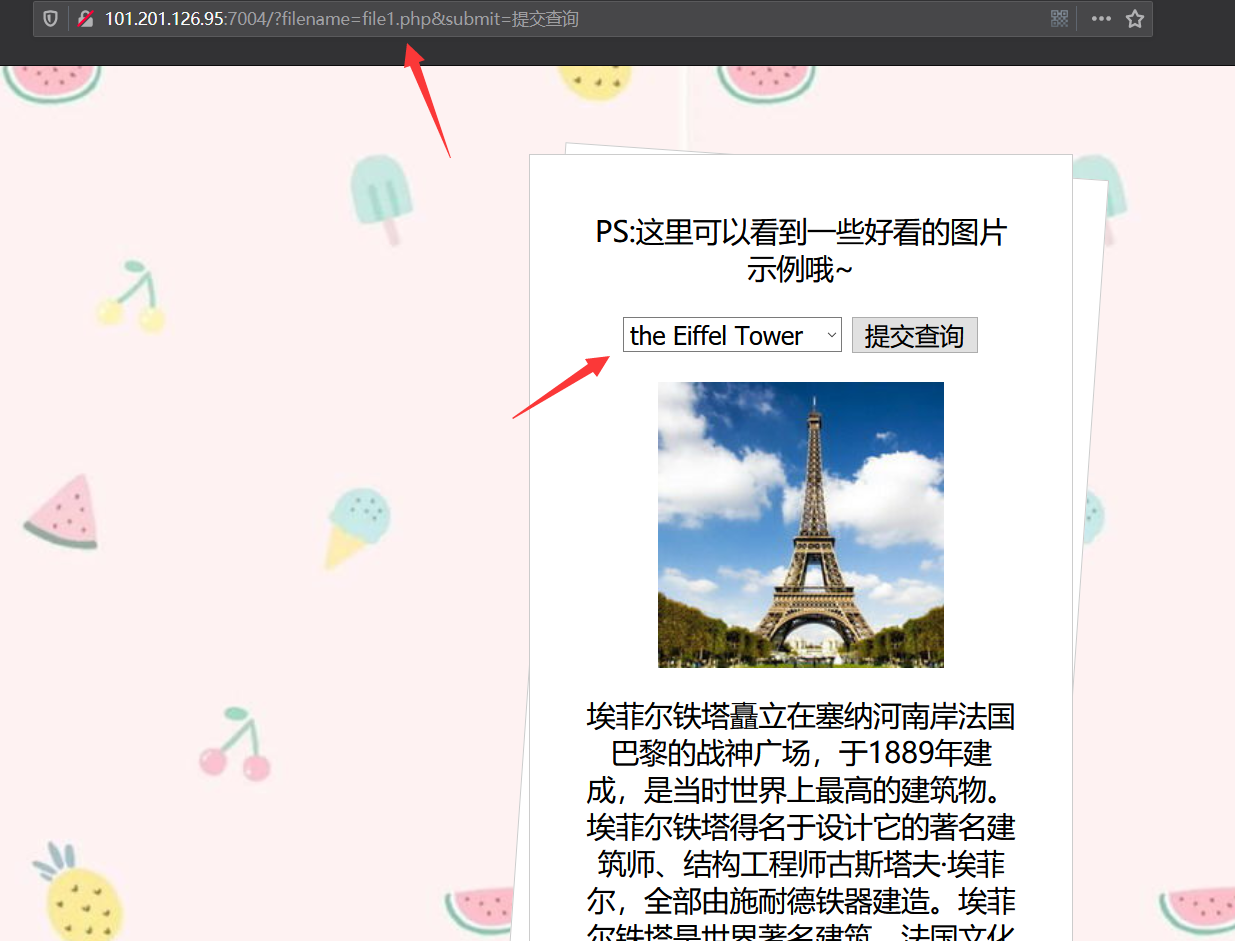
Task: Click the "PS:这里可以看到一些好看的图片示例哦~" heading
Action: tap(801, 251)
